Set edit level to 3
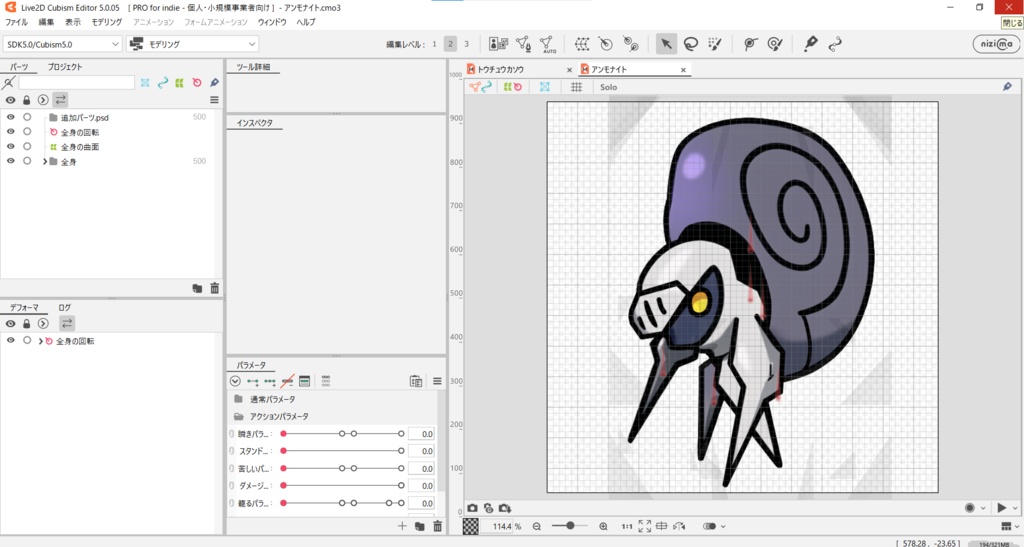This screenshot has height=547, width=1024. pyautogui.click(x=466, y=44)
